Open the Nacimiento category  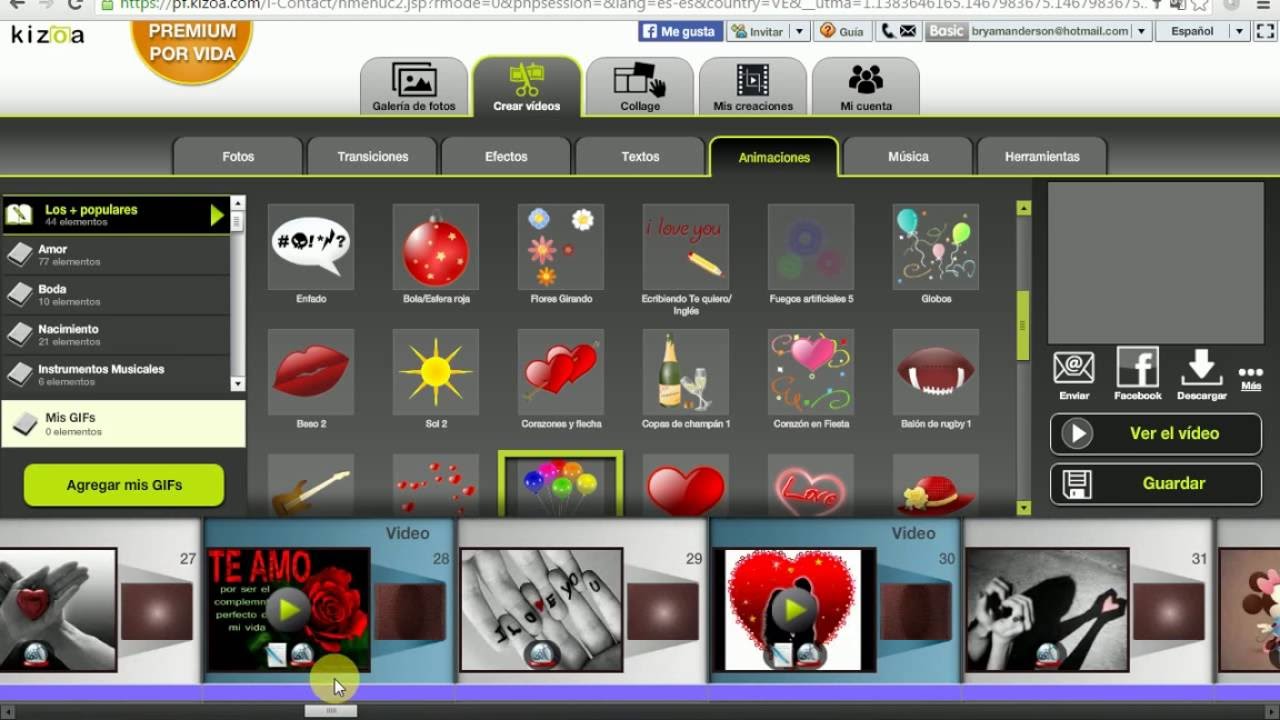click(116, 335)
